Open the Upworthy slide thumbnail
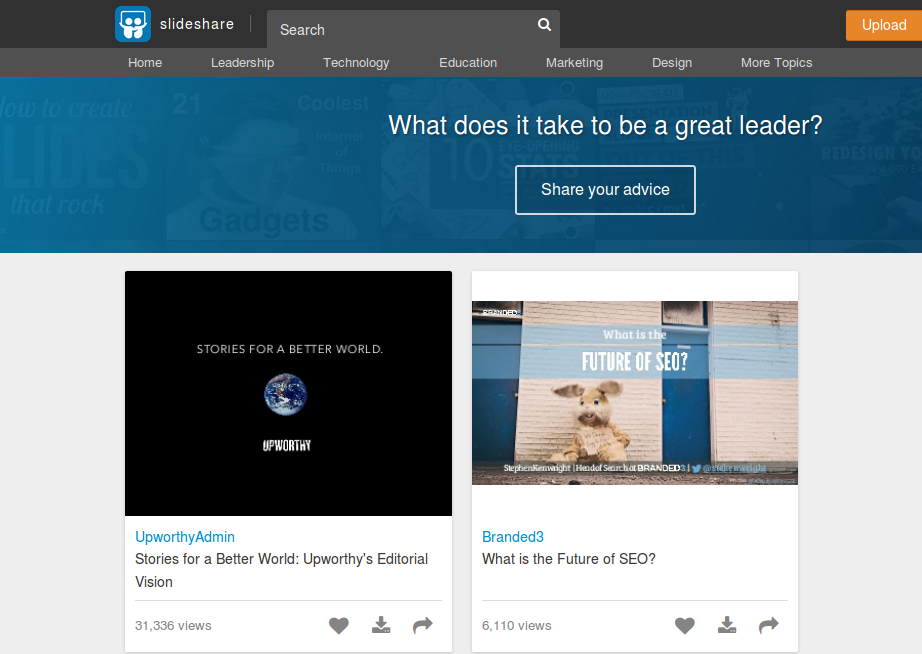 tap(288, 393)
